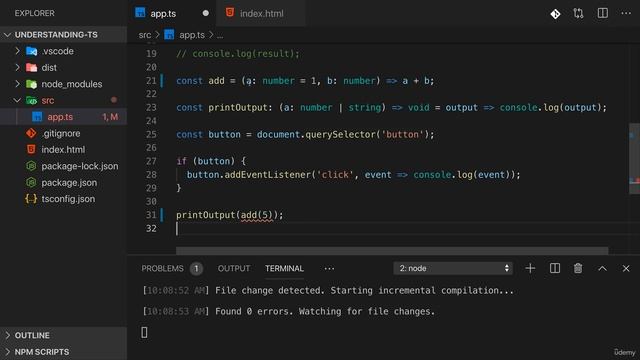Click the add(5) error underlined code
640x360 pixels.
[x=256, y=215]
